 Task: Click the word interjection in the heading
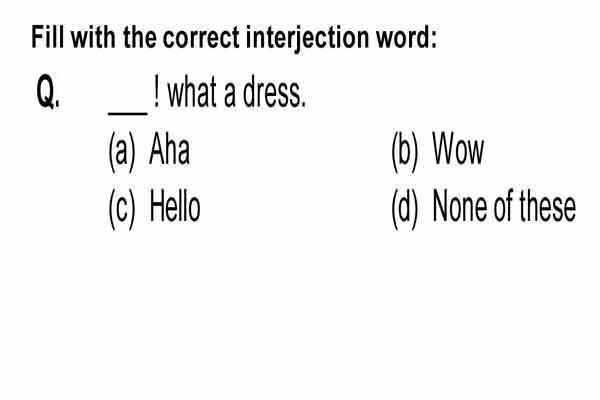308,38
